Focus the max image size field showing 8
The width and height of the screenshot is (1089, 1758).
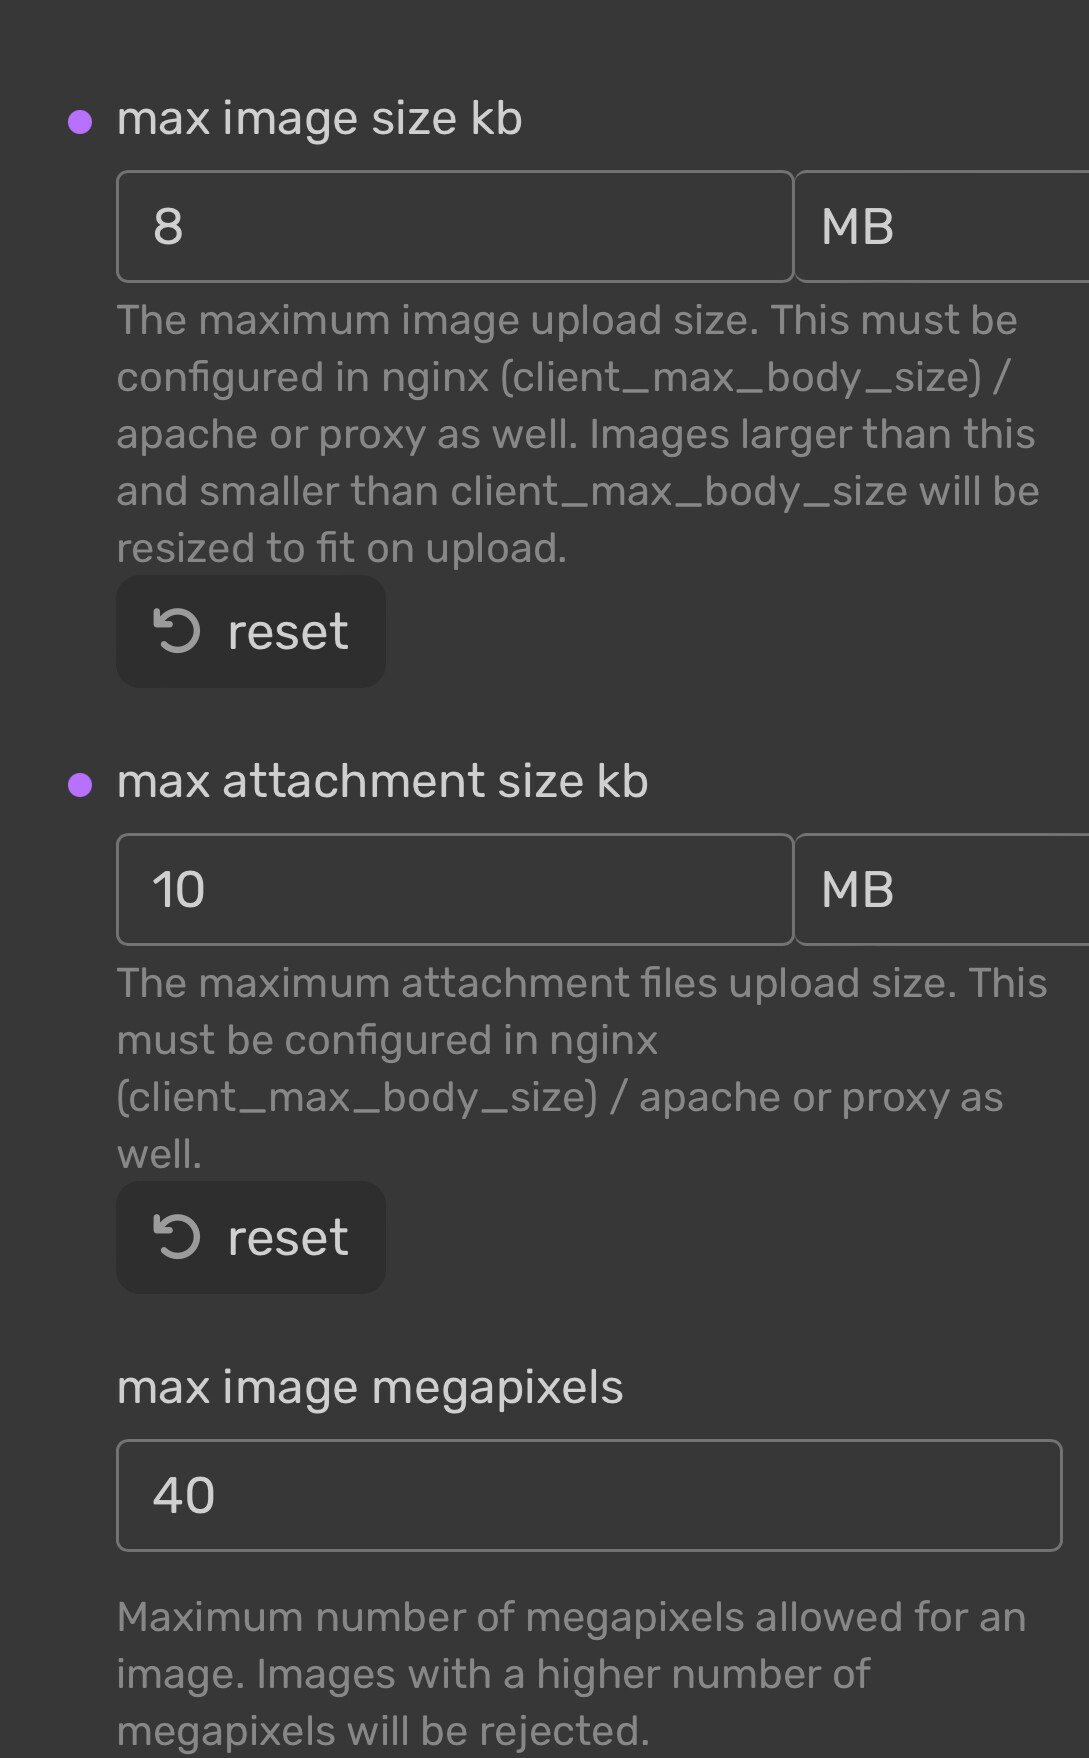pos(455,227)
